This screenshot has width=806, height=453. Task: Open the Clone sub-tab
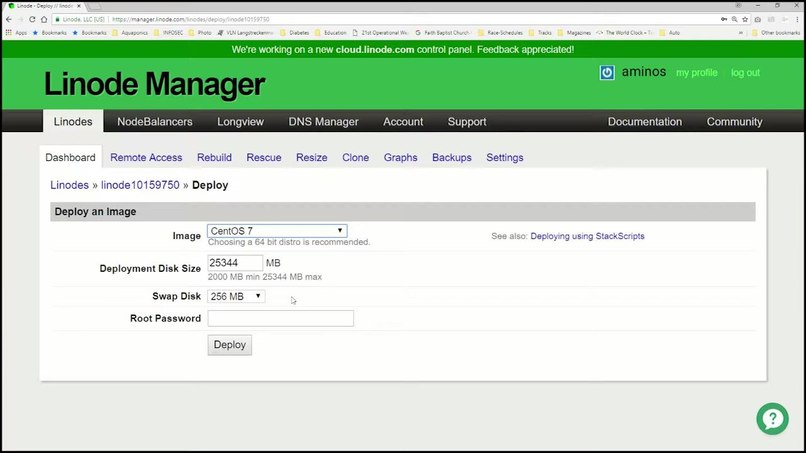point(356,157)
